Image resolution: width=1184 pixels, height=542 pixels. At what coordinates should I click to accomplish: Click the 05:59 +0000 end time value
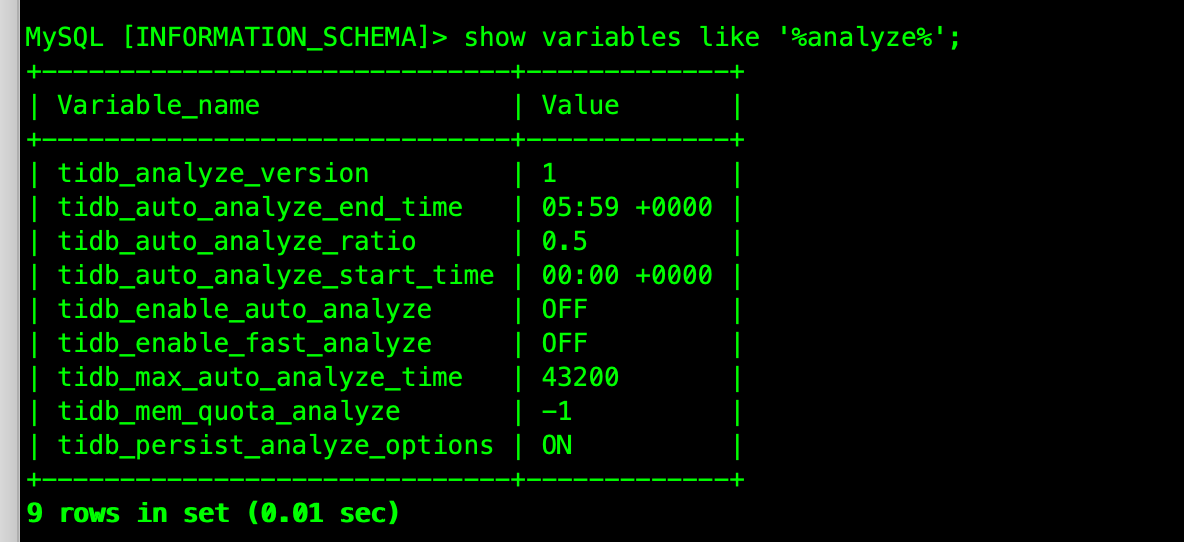[627, 207]
